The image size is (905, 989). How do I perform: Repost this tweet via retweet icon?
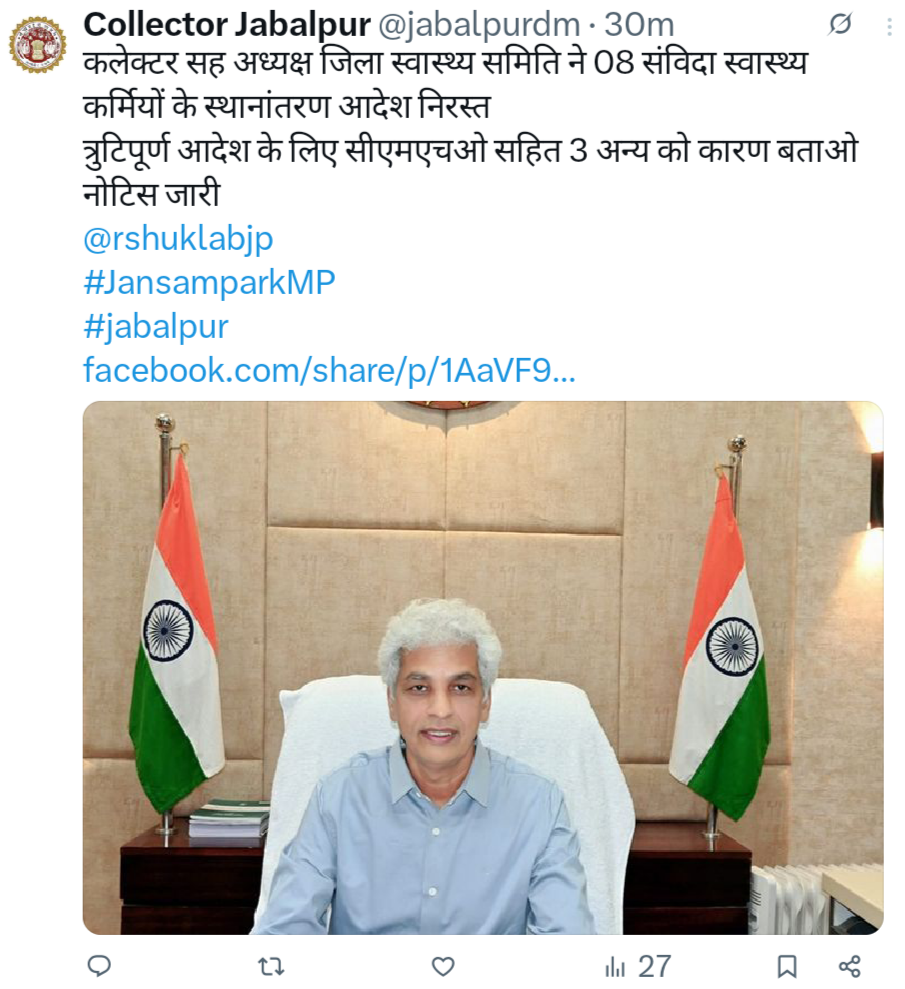point(271,966)
